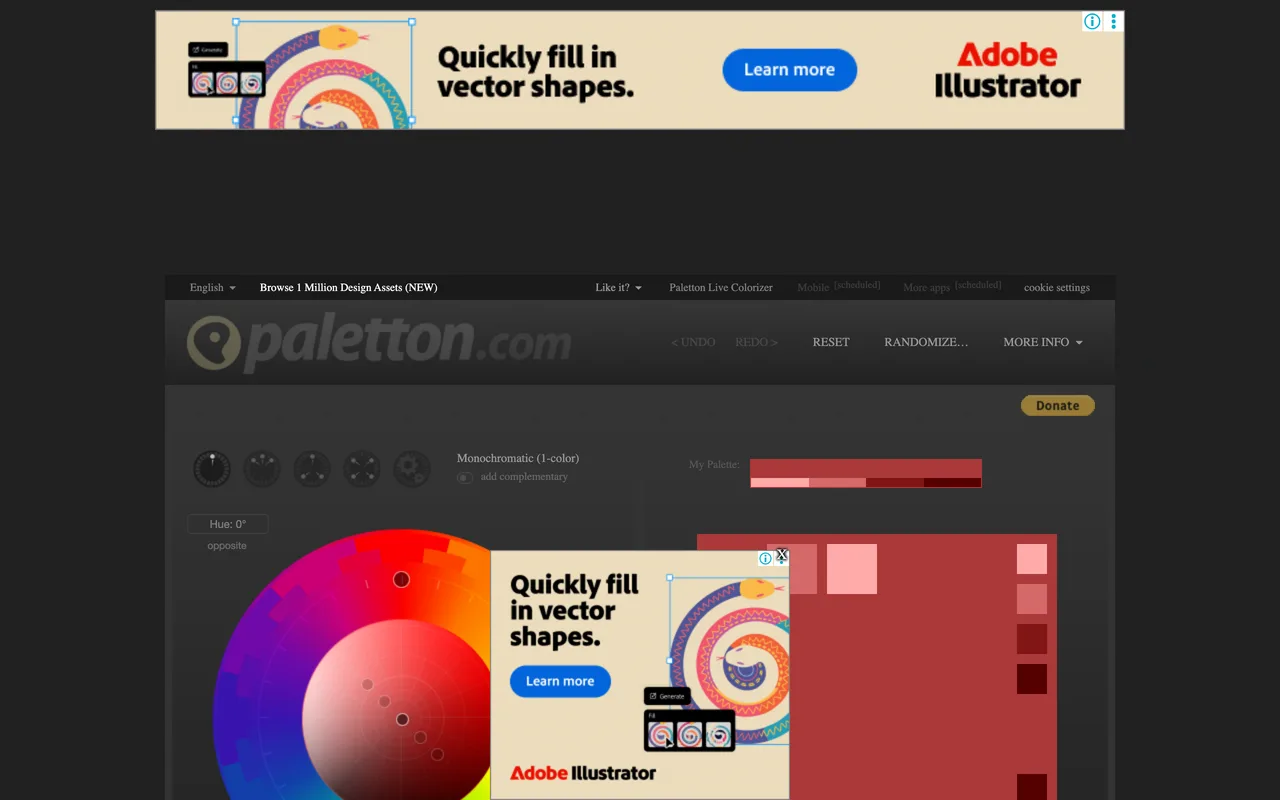Image resolution: width=1280 pixels, height=800 pixels.
Task: Click the hue marker dot on color wheel ring
Action: pyautogui.click(x=401, y=579)
